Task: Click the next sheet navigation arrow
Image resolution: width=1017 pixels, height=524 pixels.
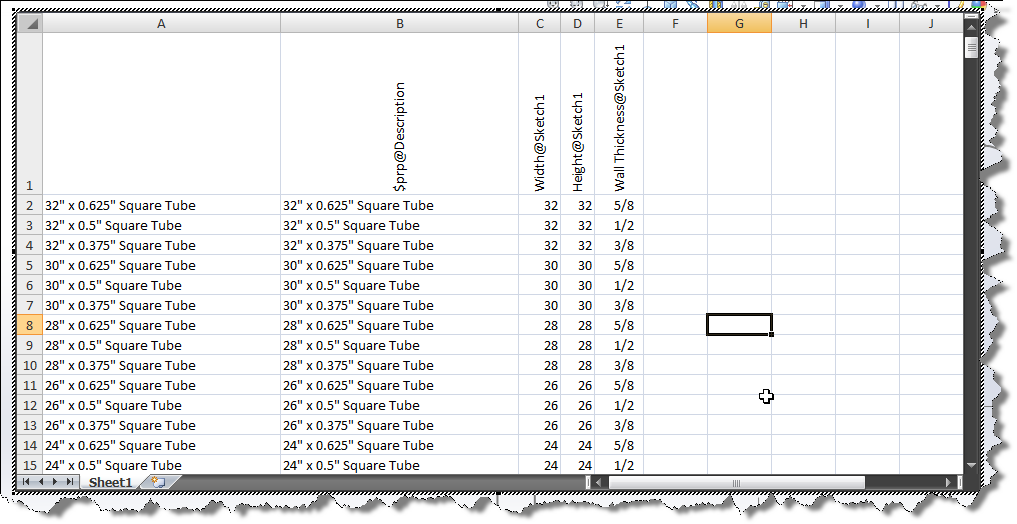Action: 55,482
